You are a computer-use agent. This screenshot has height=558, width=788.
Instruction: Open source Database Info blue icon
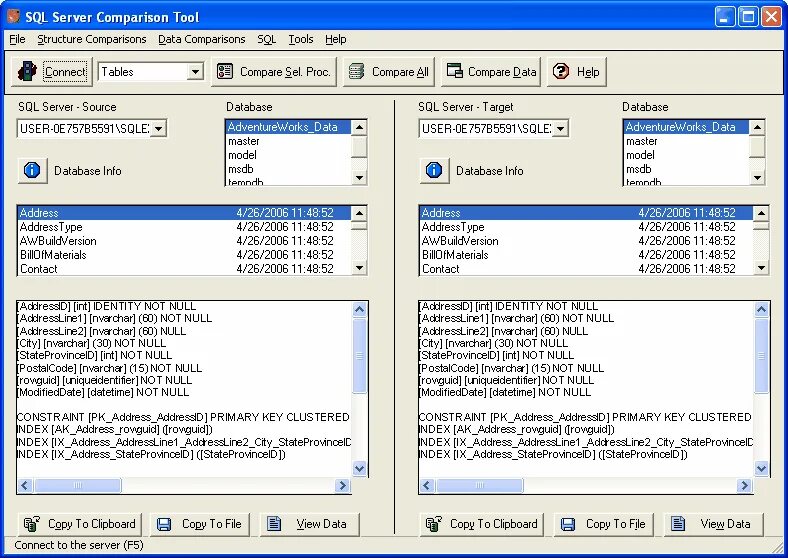click(x=32, y=170)
